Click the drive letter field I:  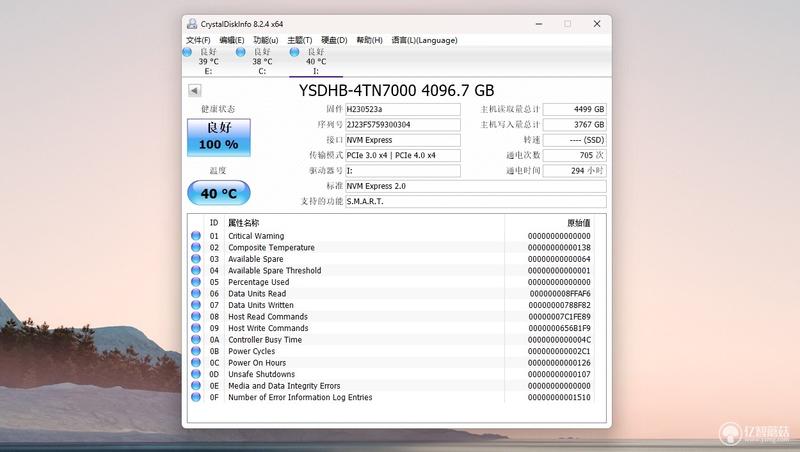click(403, 171)
